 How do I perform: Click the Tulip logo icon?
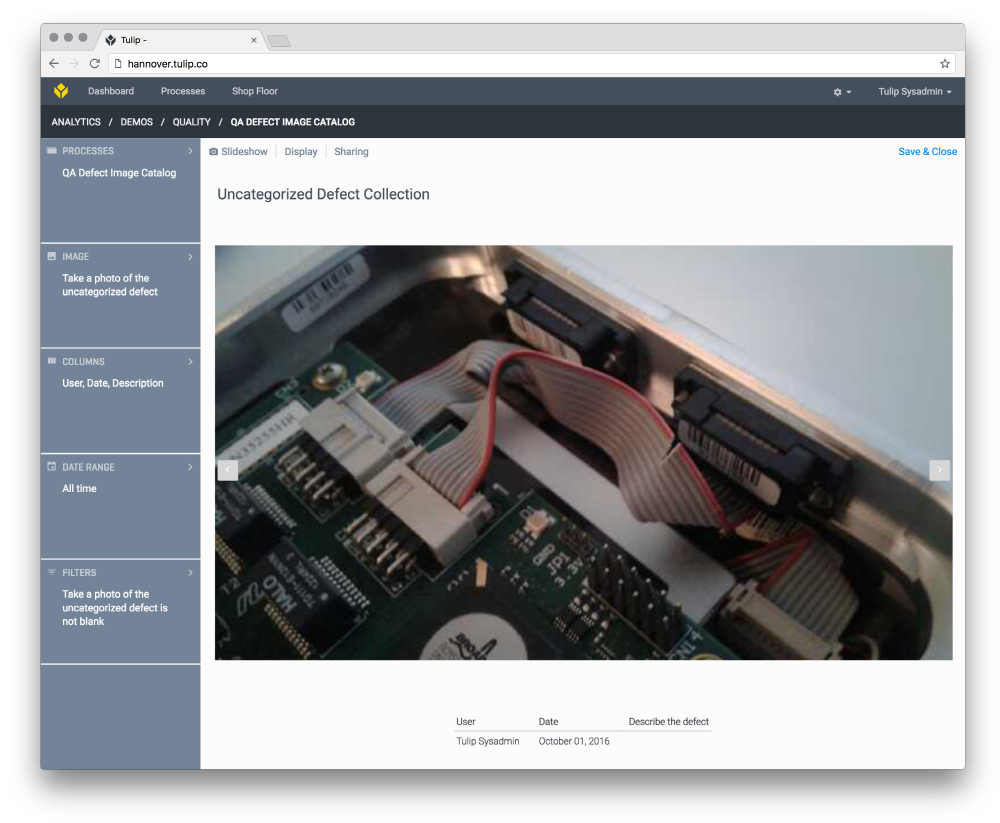61,91
